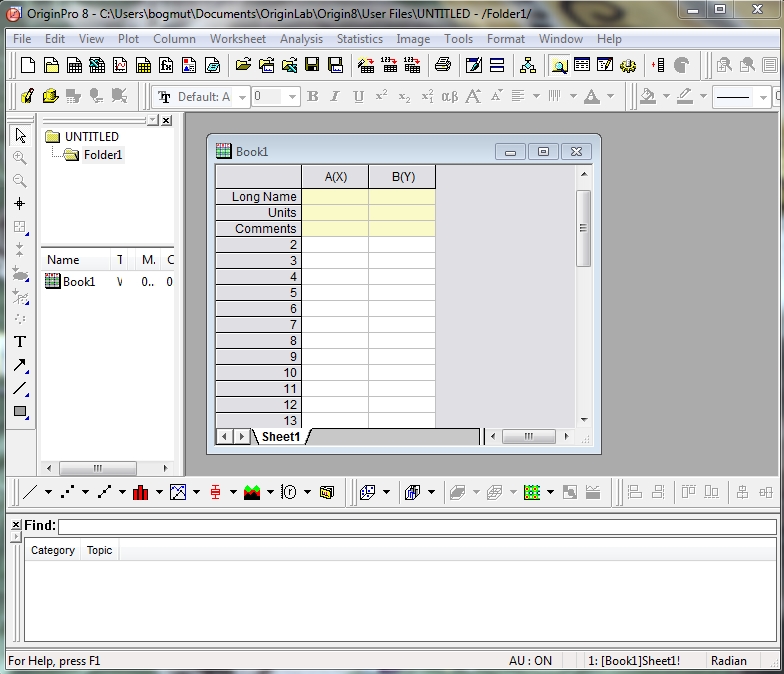Select the Line drawing tool
Viewport: 784px width, 674px height.
pos(20,388)
